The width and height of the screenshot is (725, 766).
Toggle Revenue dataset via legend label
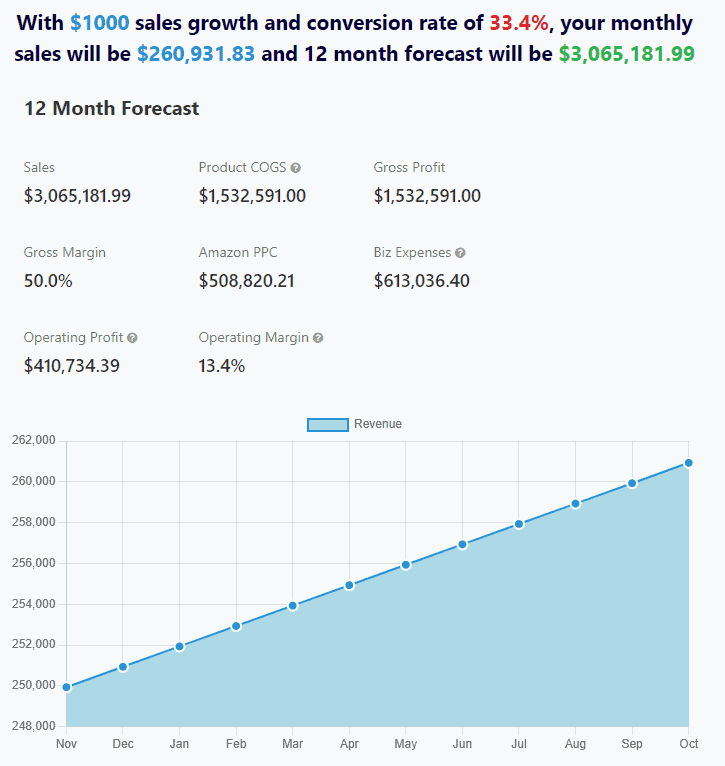(x=377, y=424)
